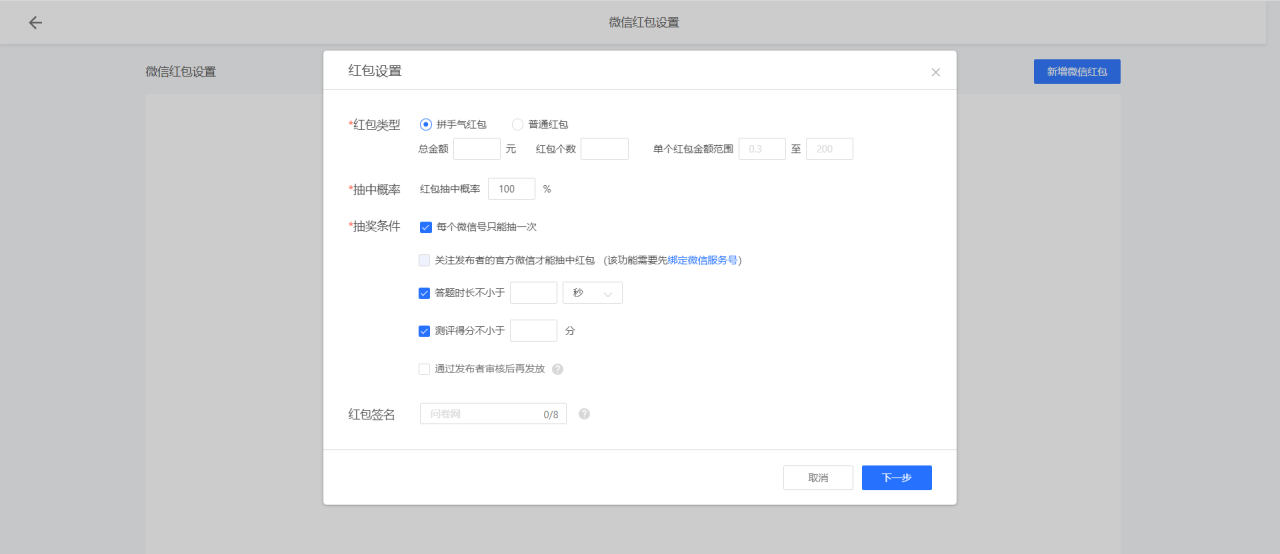1280x554 pixels.
Task: Close the 红包设置 dialog
Action: point(936,72)
